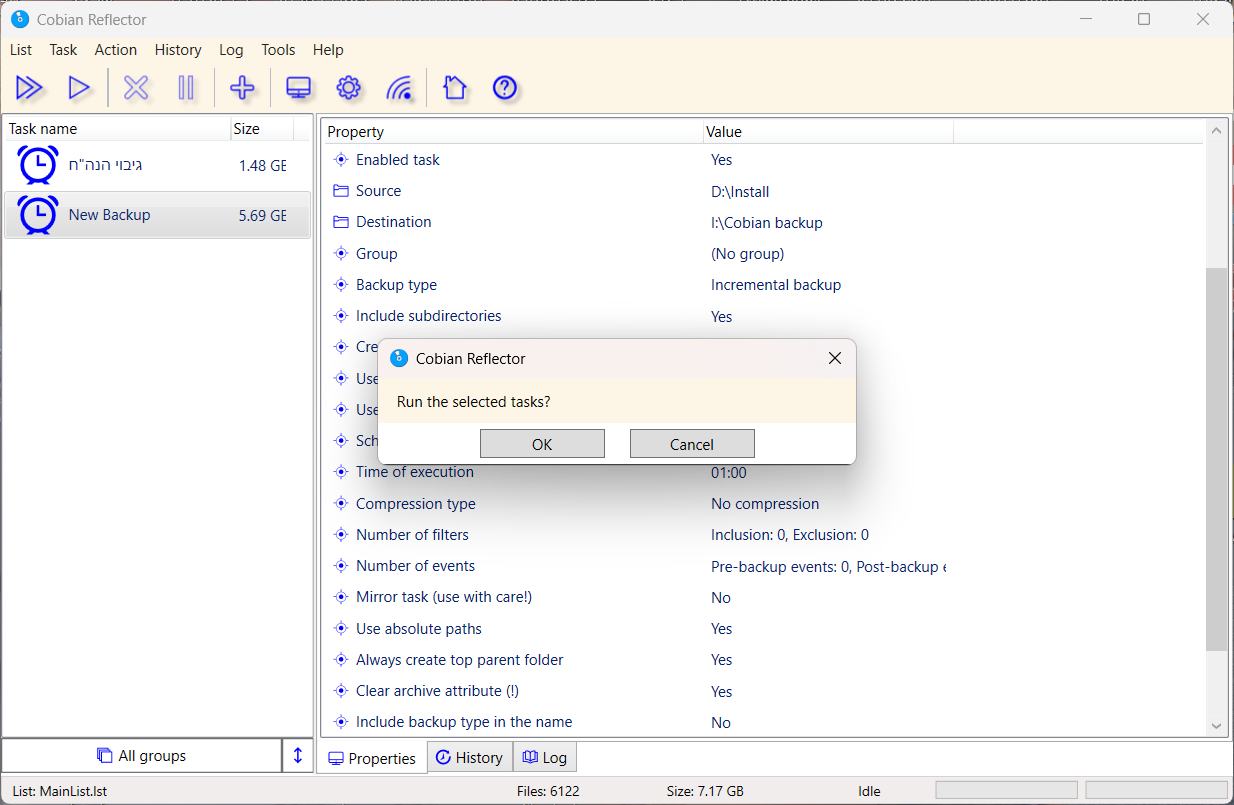This screenshot has height=805, width=1234.
Task: Click the Abort X icon in toolbar
Action: 136,88
